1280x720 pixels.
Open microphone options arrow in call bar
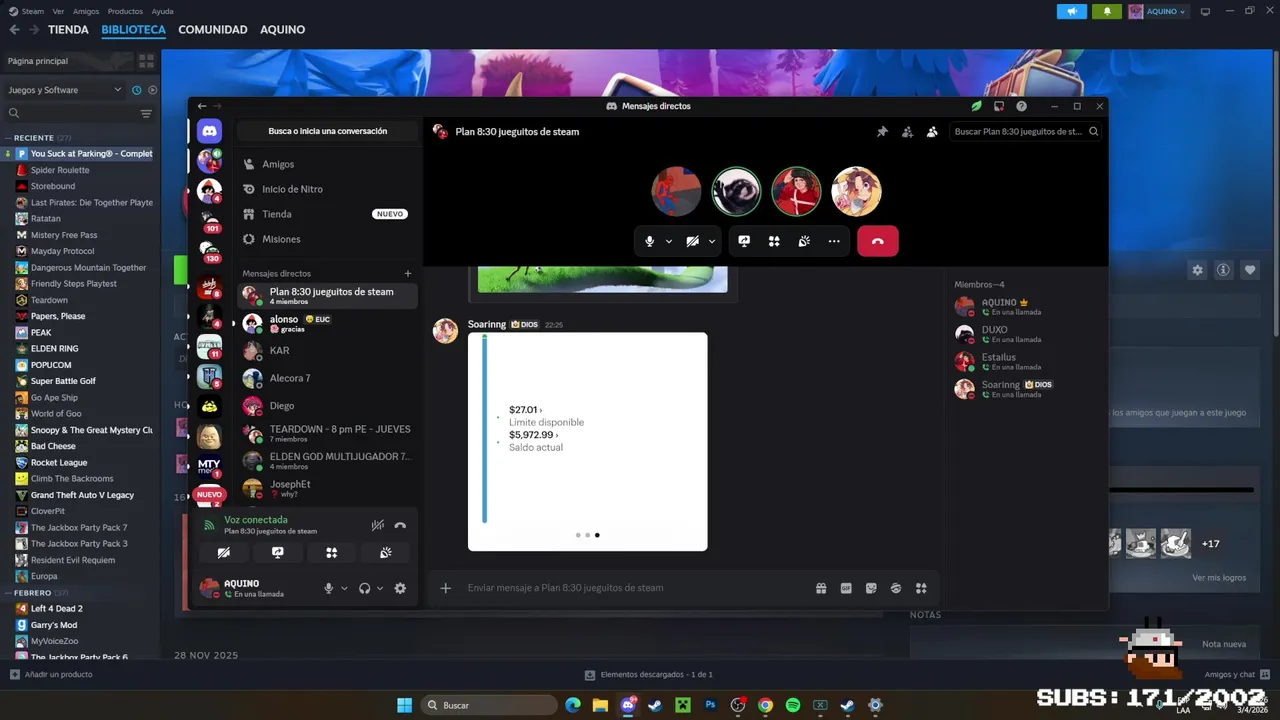pos(669,241)
